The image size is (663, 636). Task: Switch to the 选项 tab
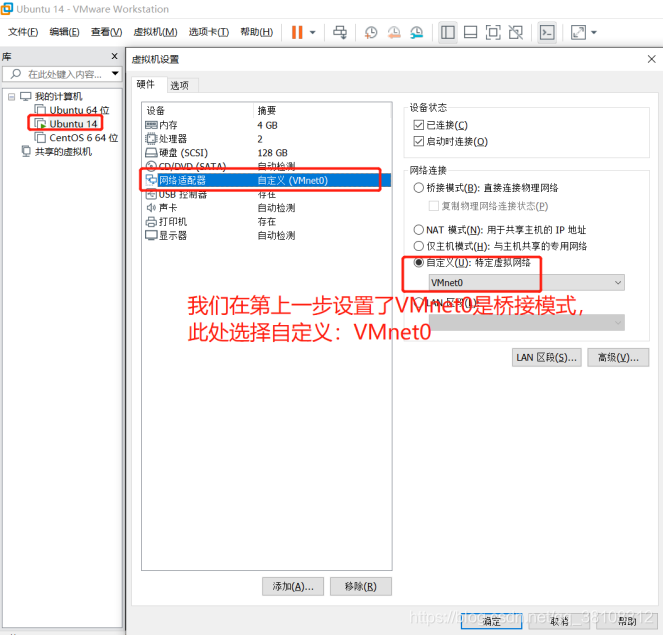179,85
